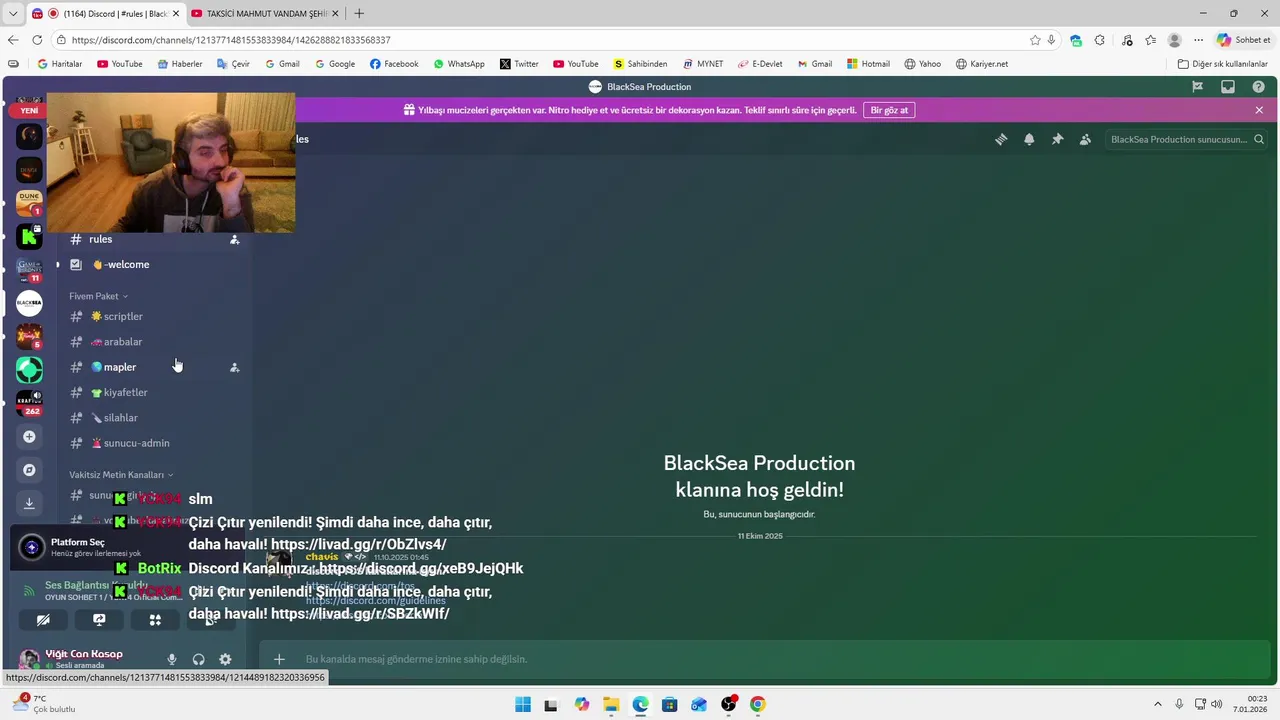Add a server with plus icon
Screen dimensions: 1280x720
tap(29, 437)
